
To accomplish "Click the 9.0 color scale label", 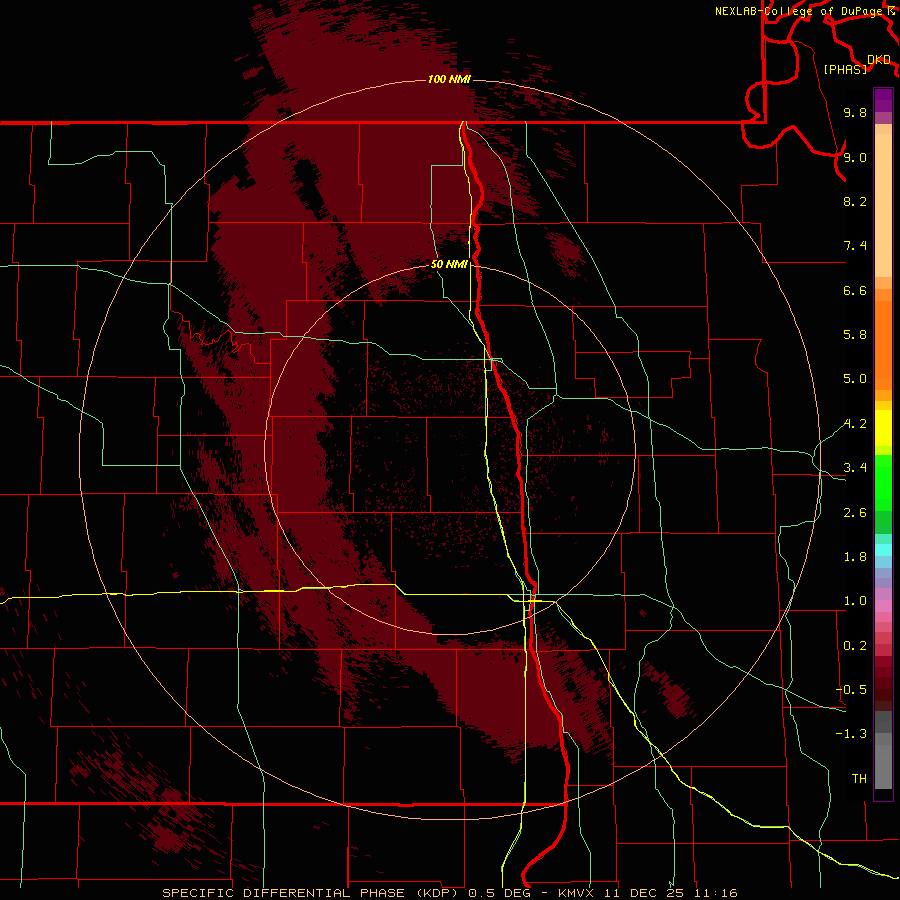I will click(x=855, y=157).
